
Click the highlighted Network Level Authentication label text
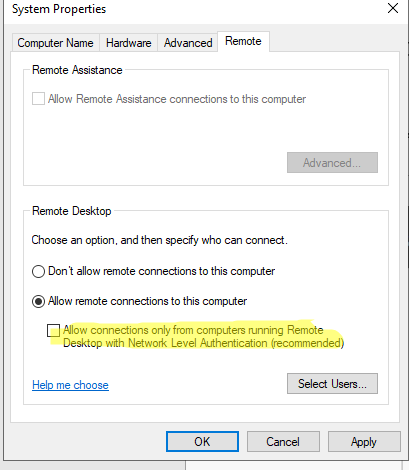point(203,337)
